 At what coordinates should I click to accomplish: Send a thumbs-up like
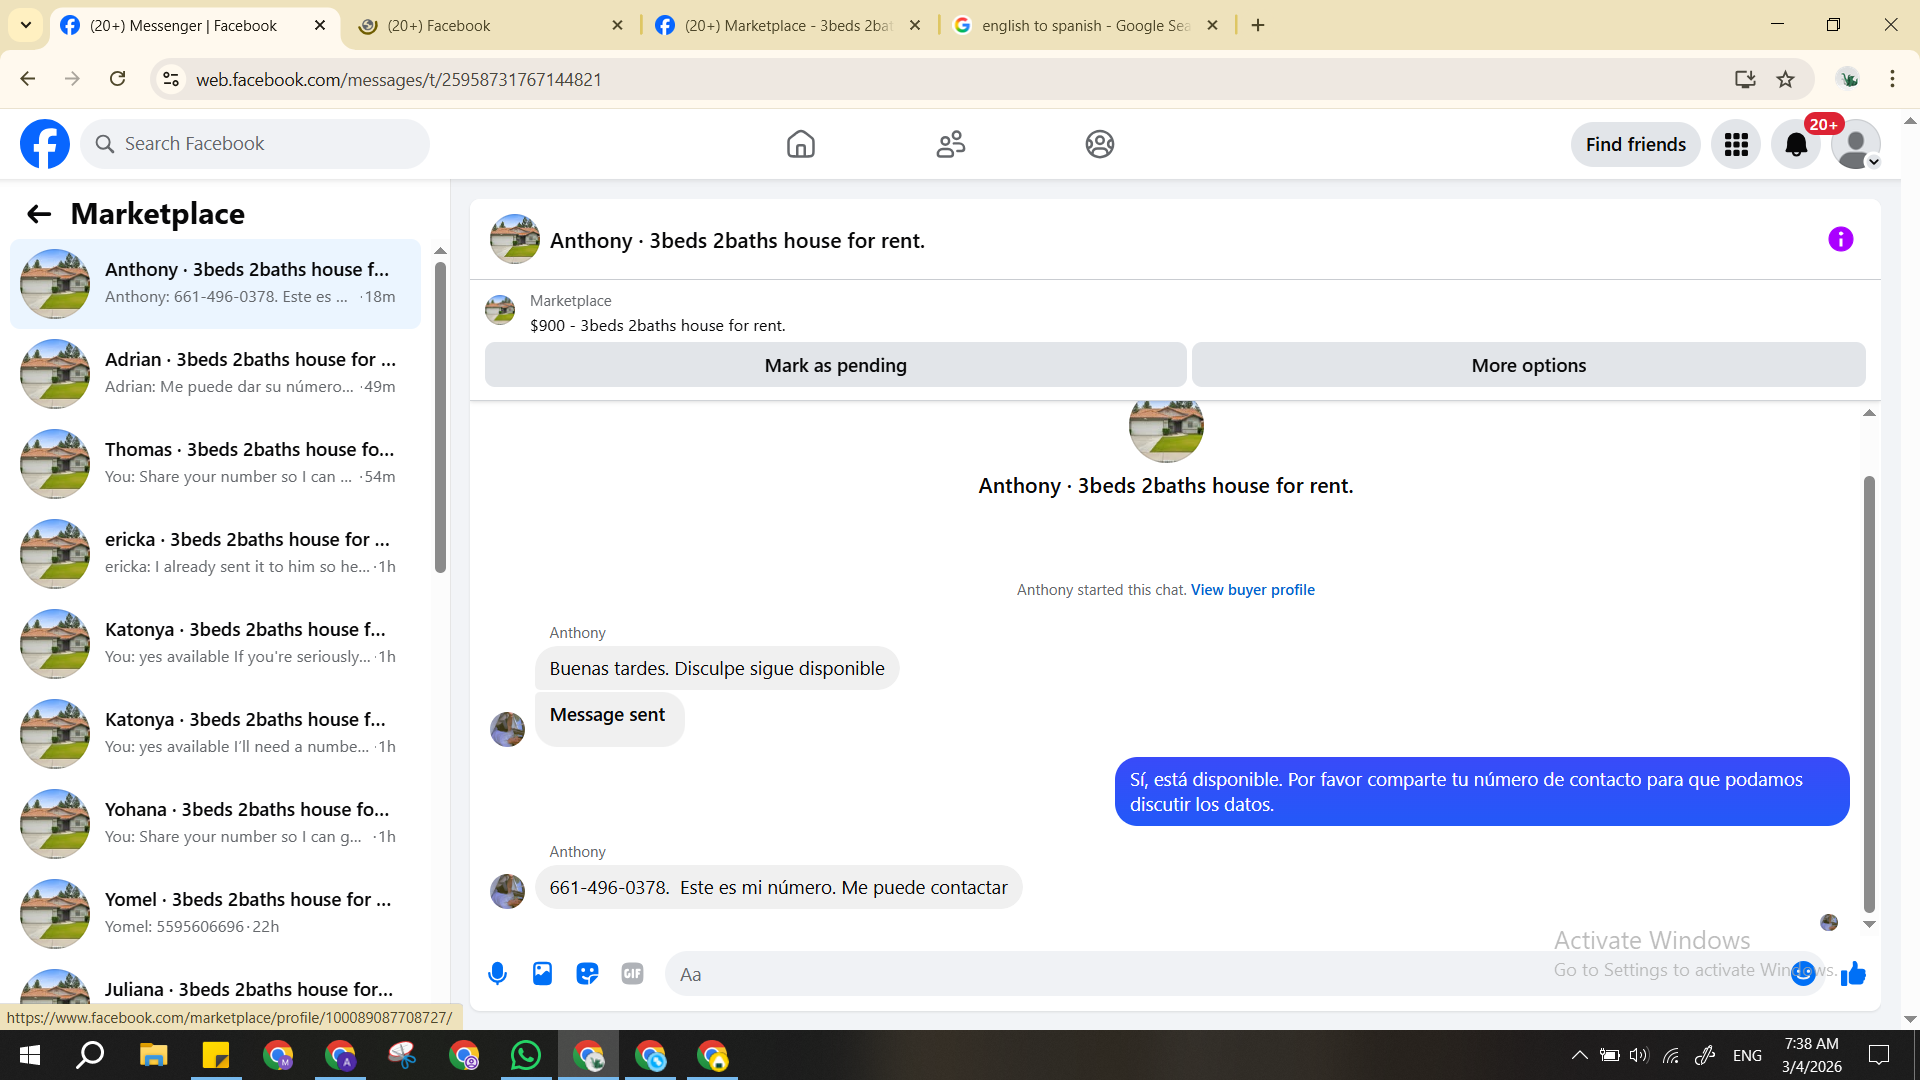[x=1853, y=973]
